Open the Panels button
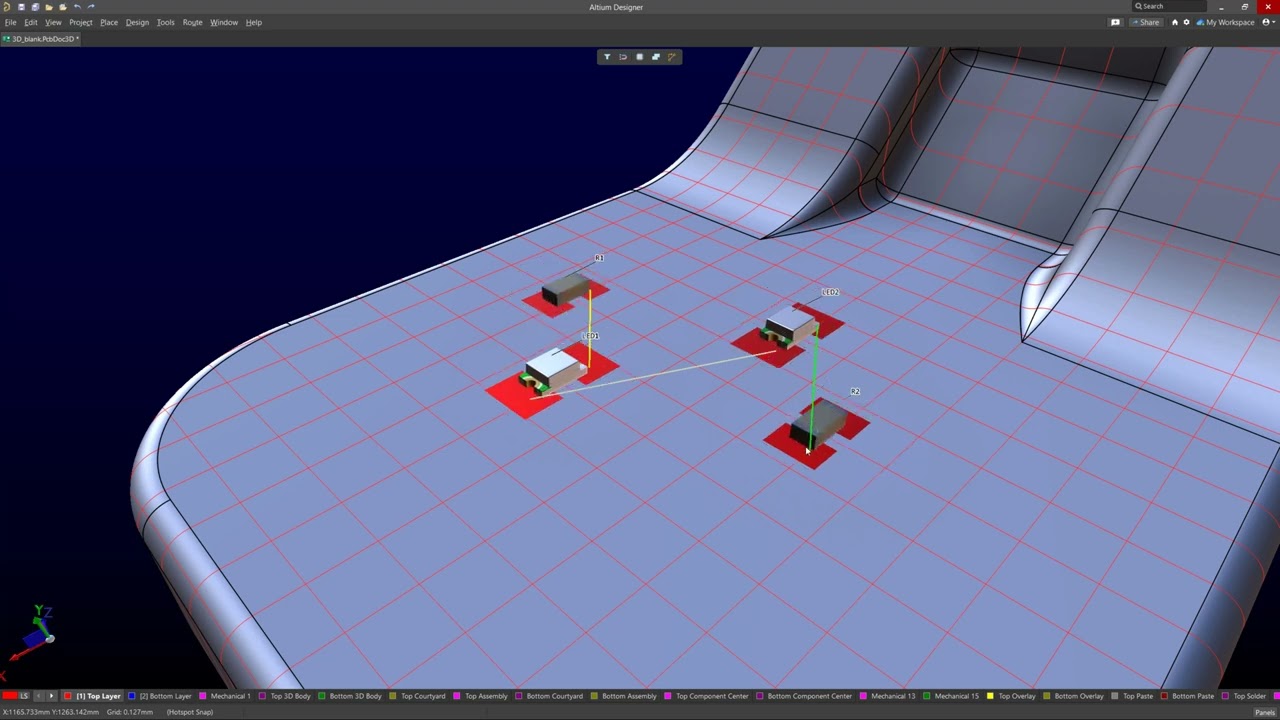Viewport: 1280px width, 720px height. click(1264, 712)
